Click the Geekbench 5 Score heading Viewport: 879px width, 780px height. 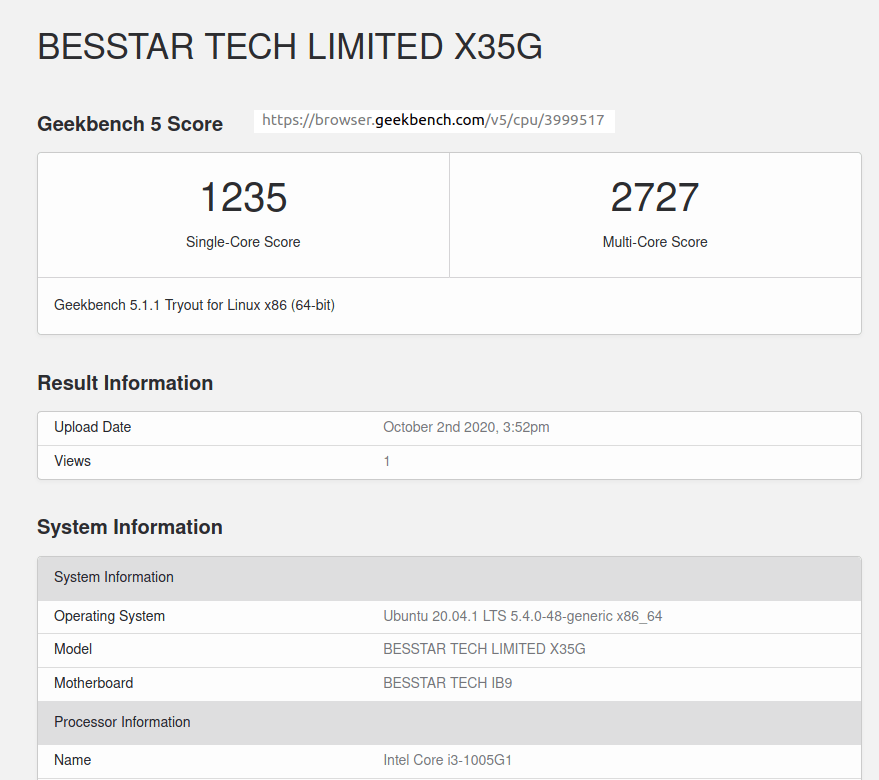click(x=130, y=123)
